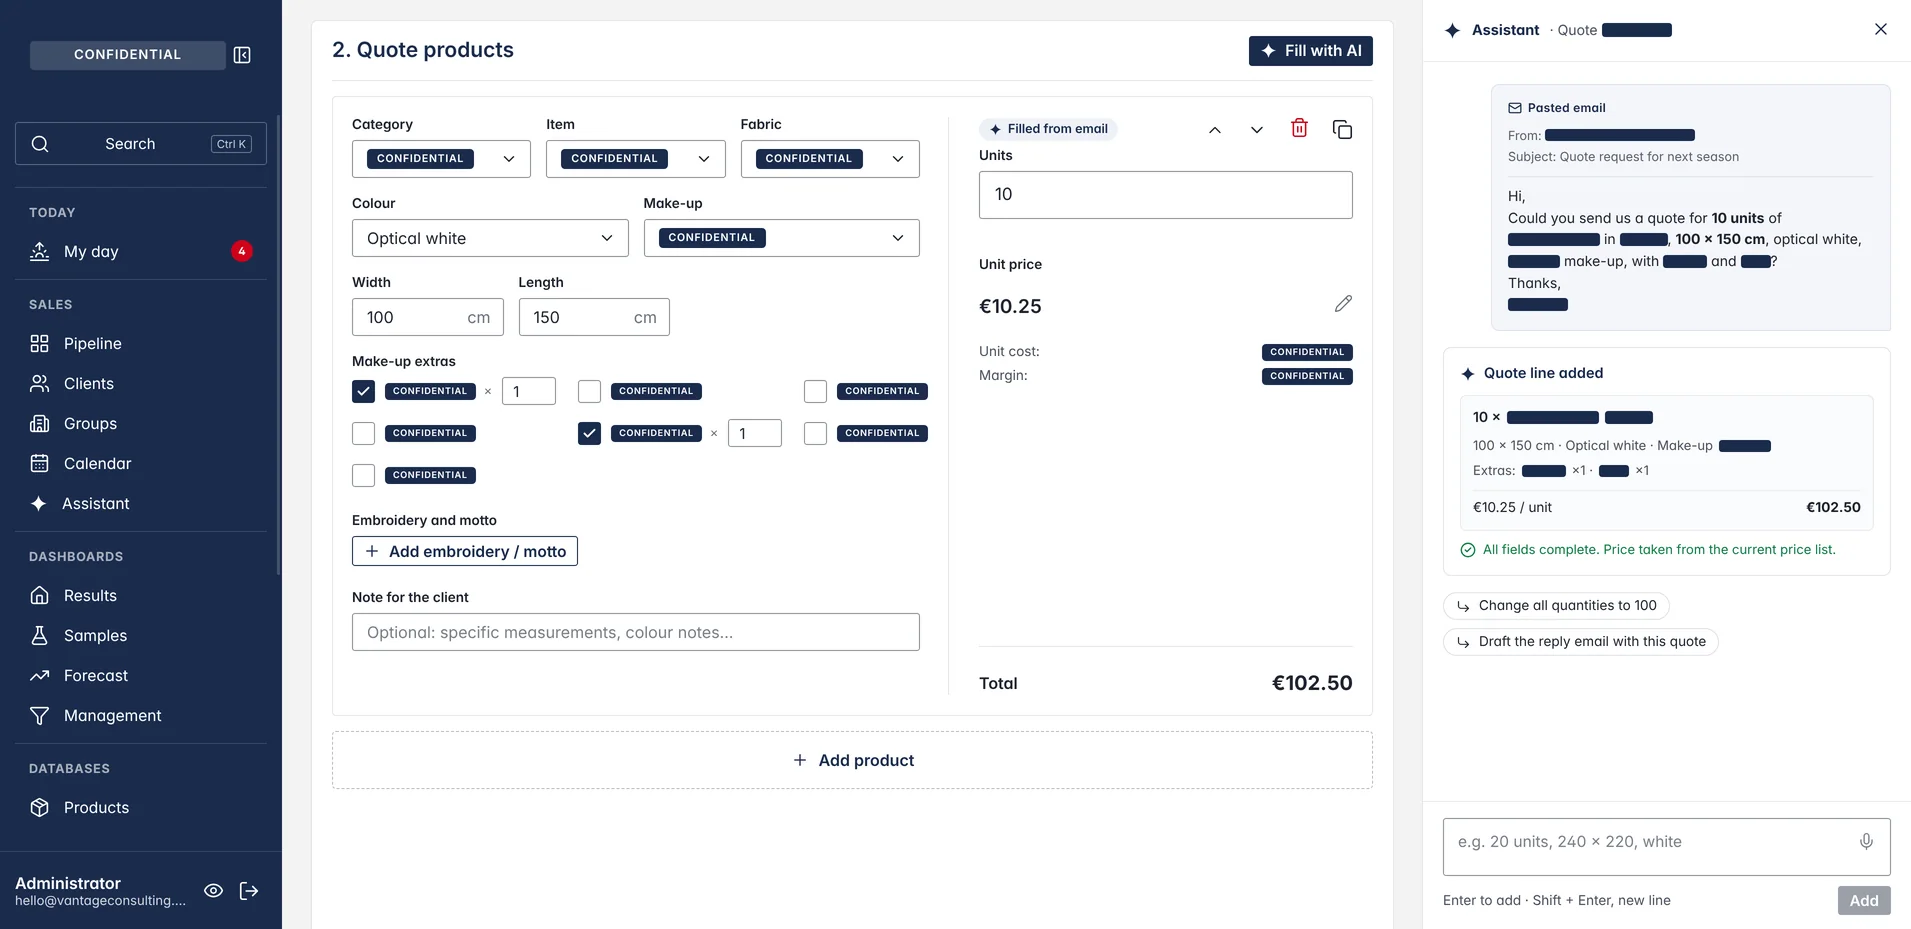Duplicate the product line with copy icon
Image resolution: width=1911 pixels, height=929 pixels.
point(1342,129)
